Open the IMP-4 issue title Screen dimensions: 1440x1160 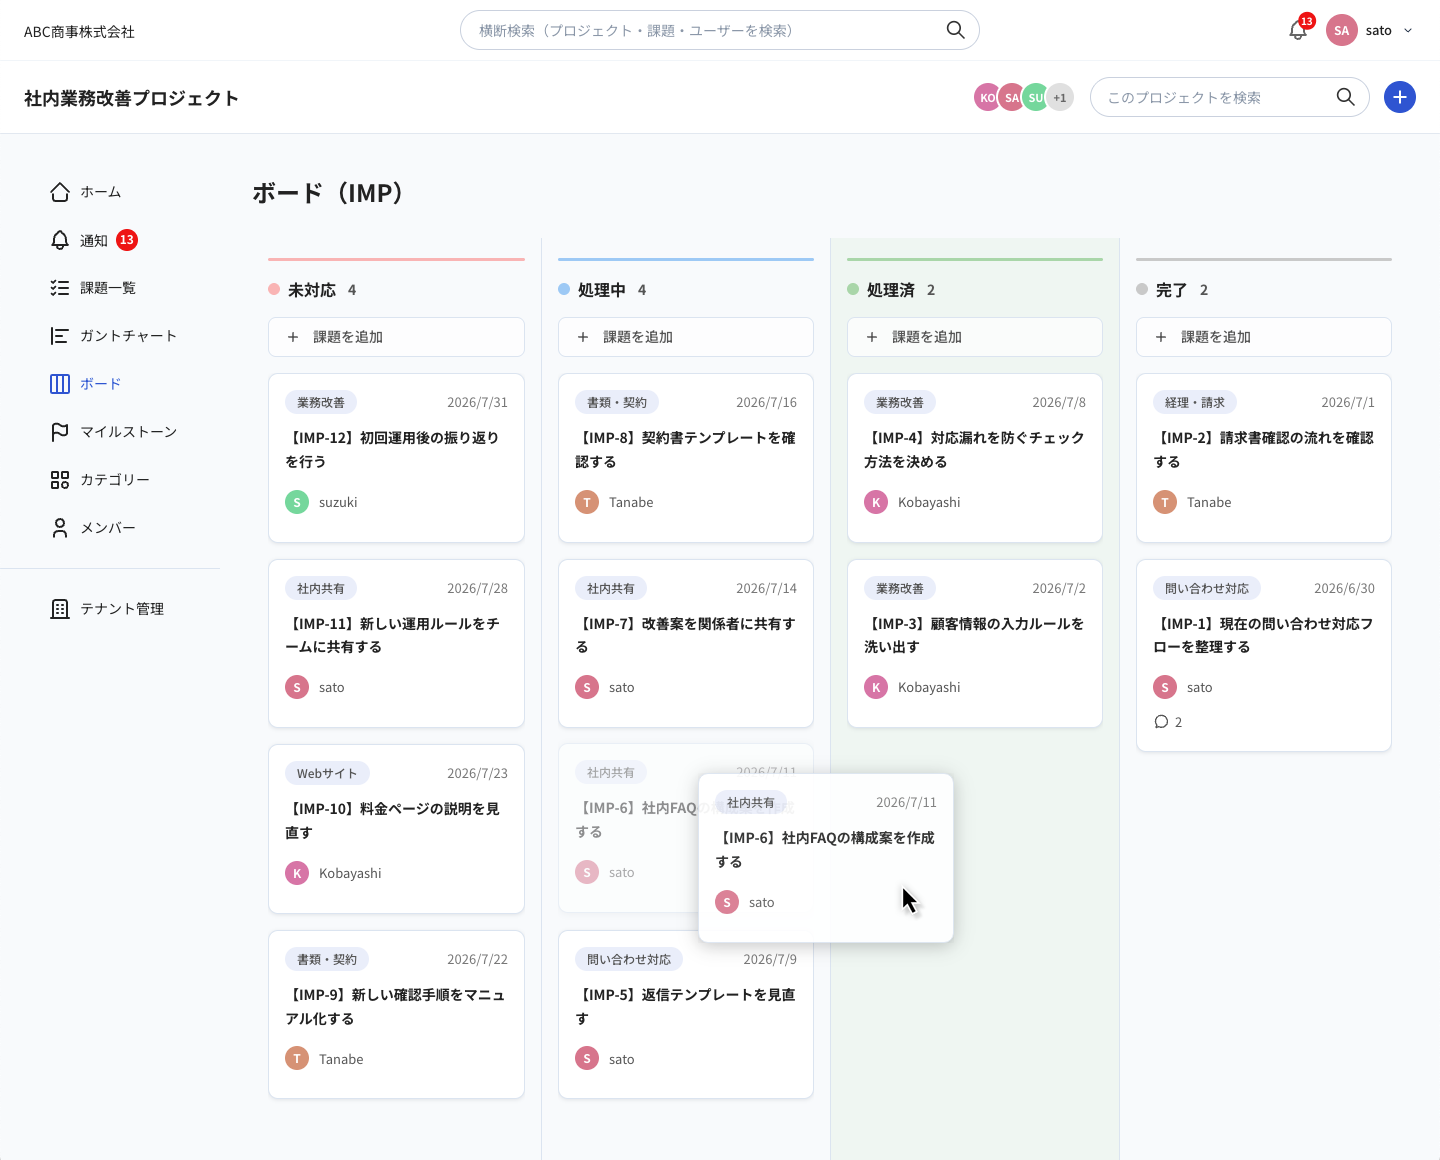click(x=975, y=450)
